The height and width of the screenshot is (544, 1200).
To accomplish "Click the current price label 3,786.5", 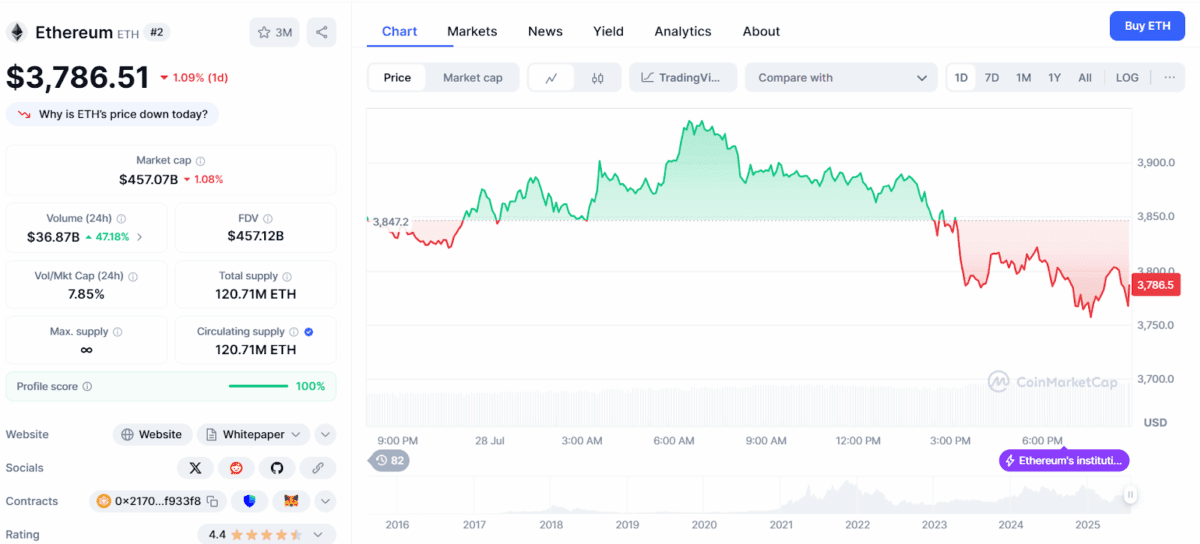I will (x=1154, y=285).
